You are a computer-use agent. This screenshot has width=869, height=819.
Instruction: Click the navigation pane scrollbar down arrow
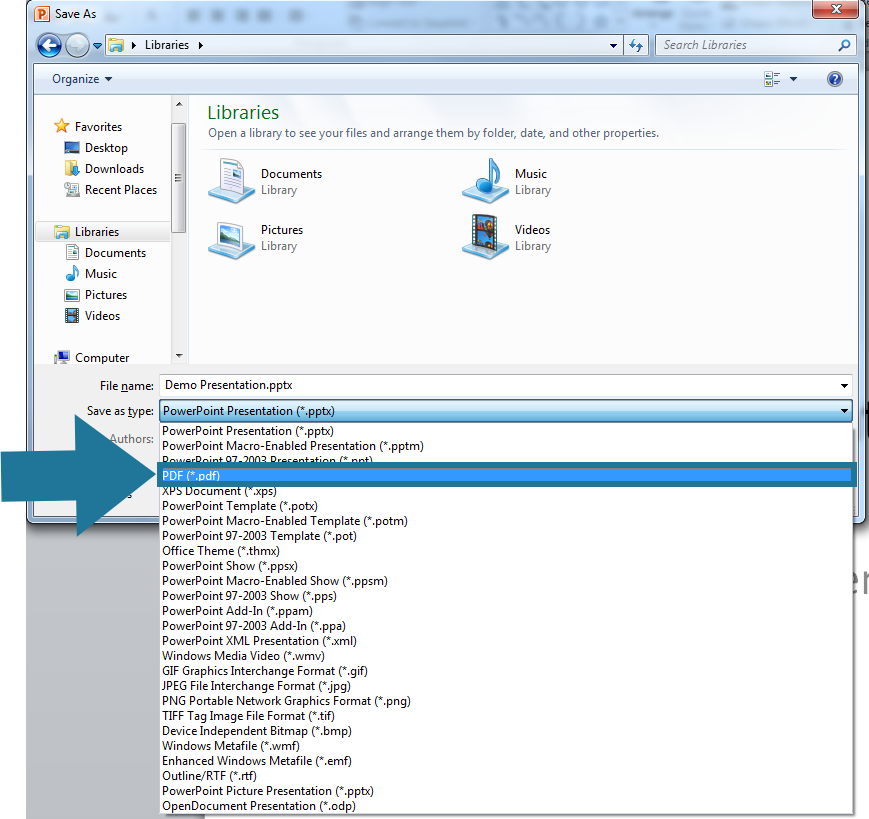[x=179, y=356]
